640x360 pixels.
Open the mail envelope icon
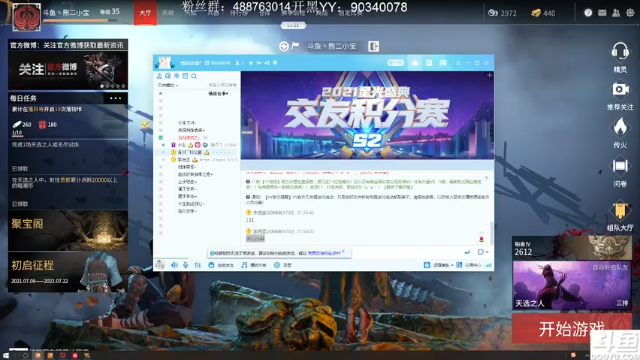point(602,13)
